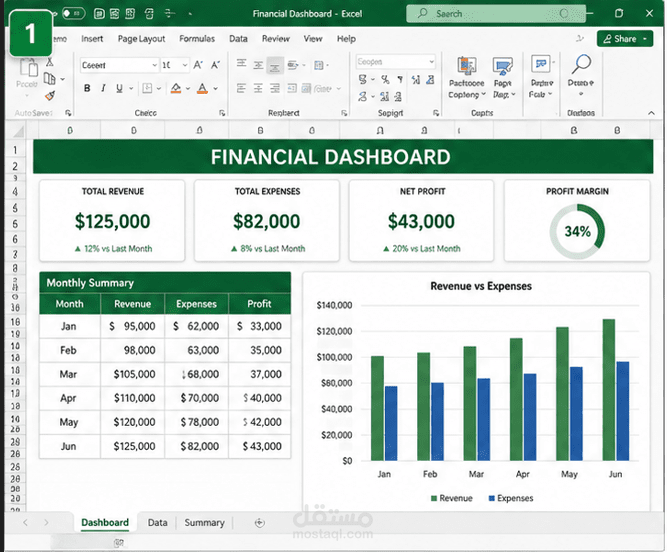The width and height of the screenshot is (667, 552).
Task: Select the Dashboard sheet tab
Action: coord(105,523)
